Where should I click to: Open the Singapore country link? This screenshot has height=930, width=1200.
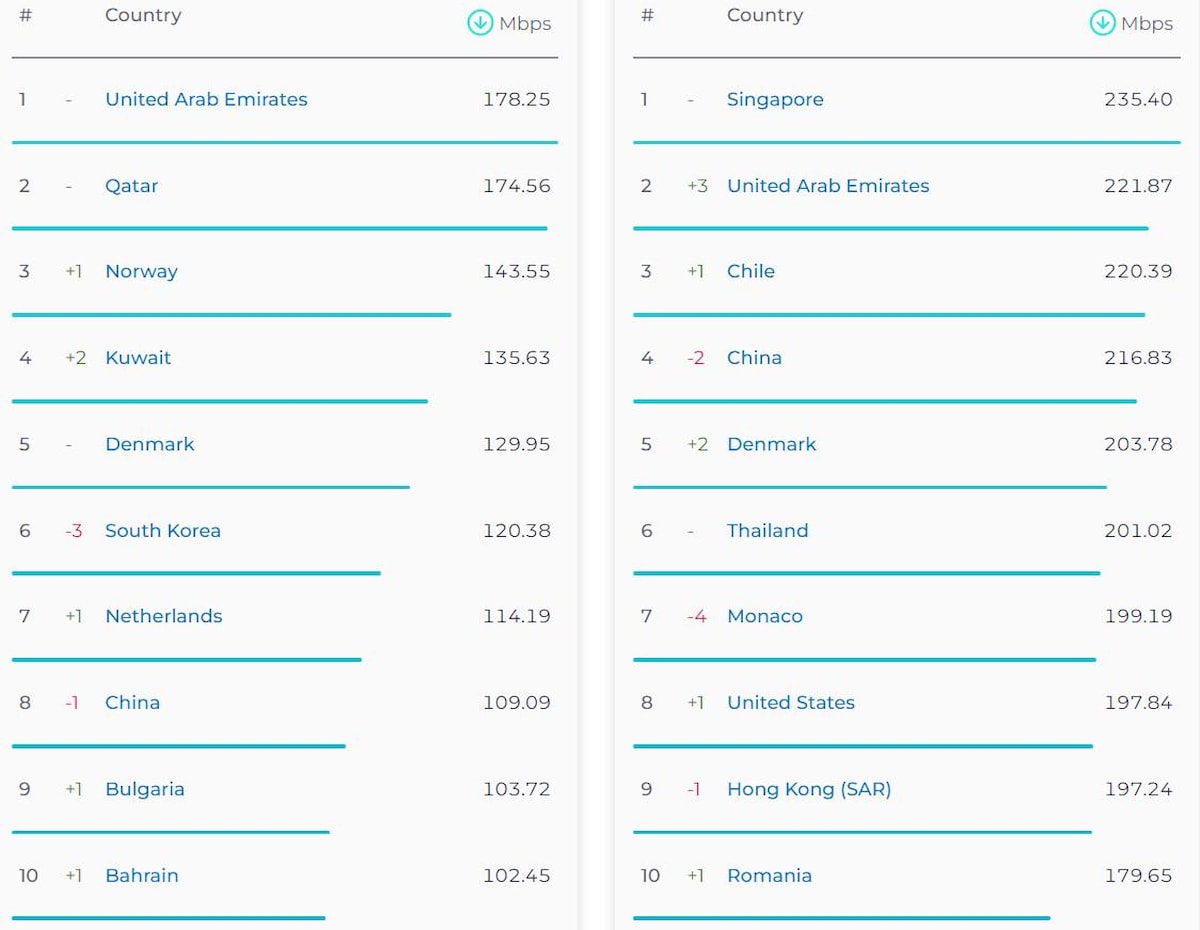tap(775, 100)
